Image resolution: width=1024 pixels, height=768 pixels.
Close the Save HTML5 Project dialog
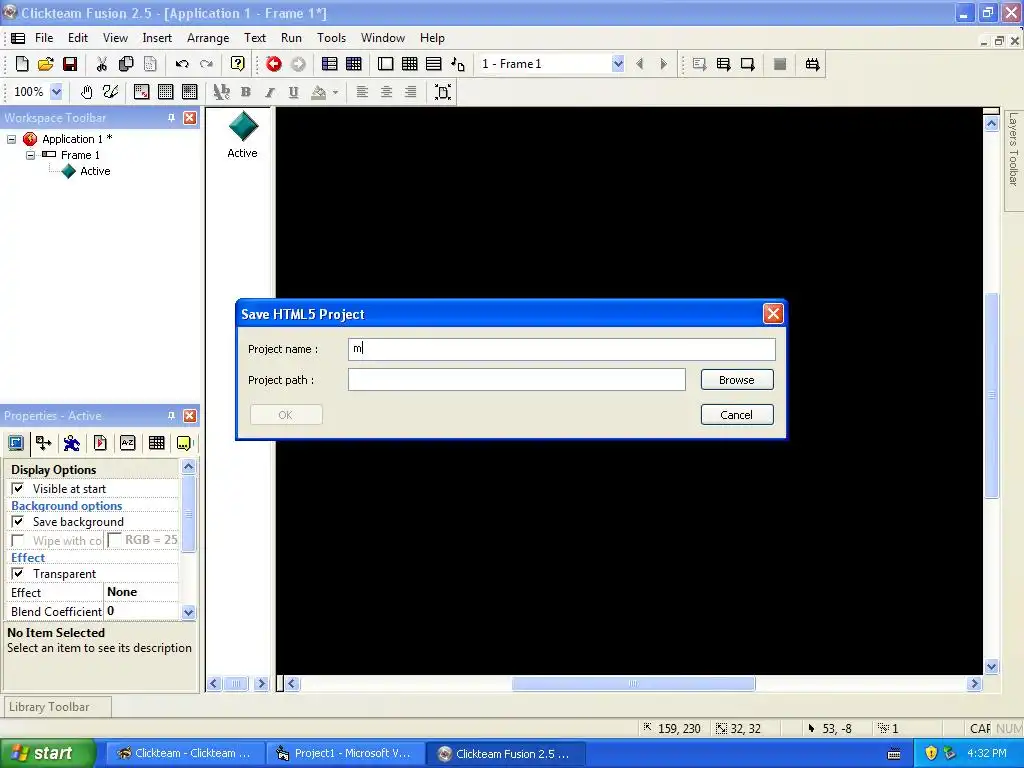pos(773,314)
